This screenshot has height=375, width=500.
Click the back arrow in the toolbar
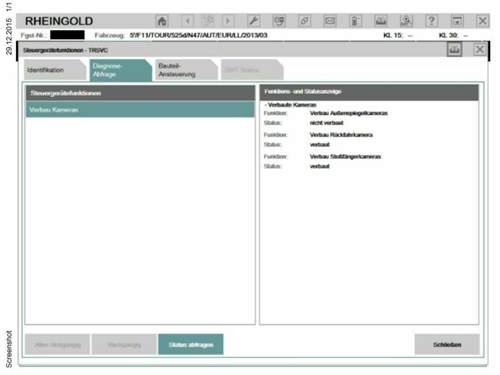coord(188,21)
